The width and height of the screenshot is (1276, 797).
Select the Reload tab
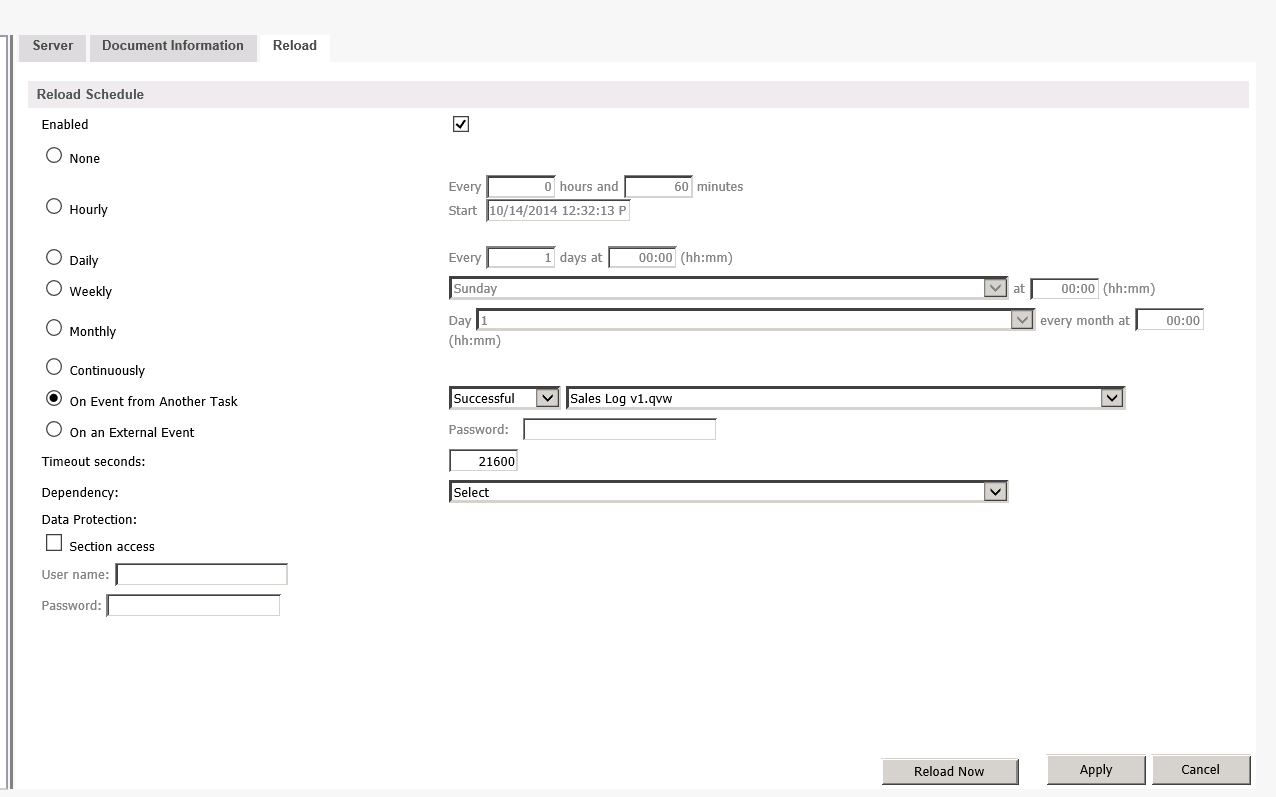[295, 46]
